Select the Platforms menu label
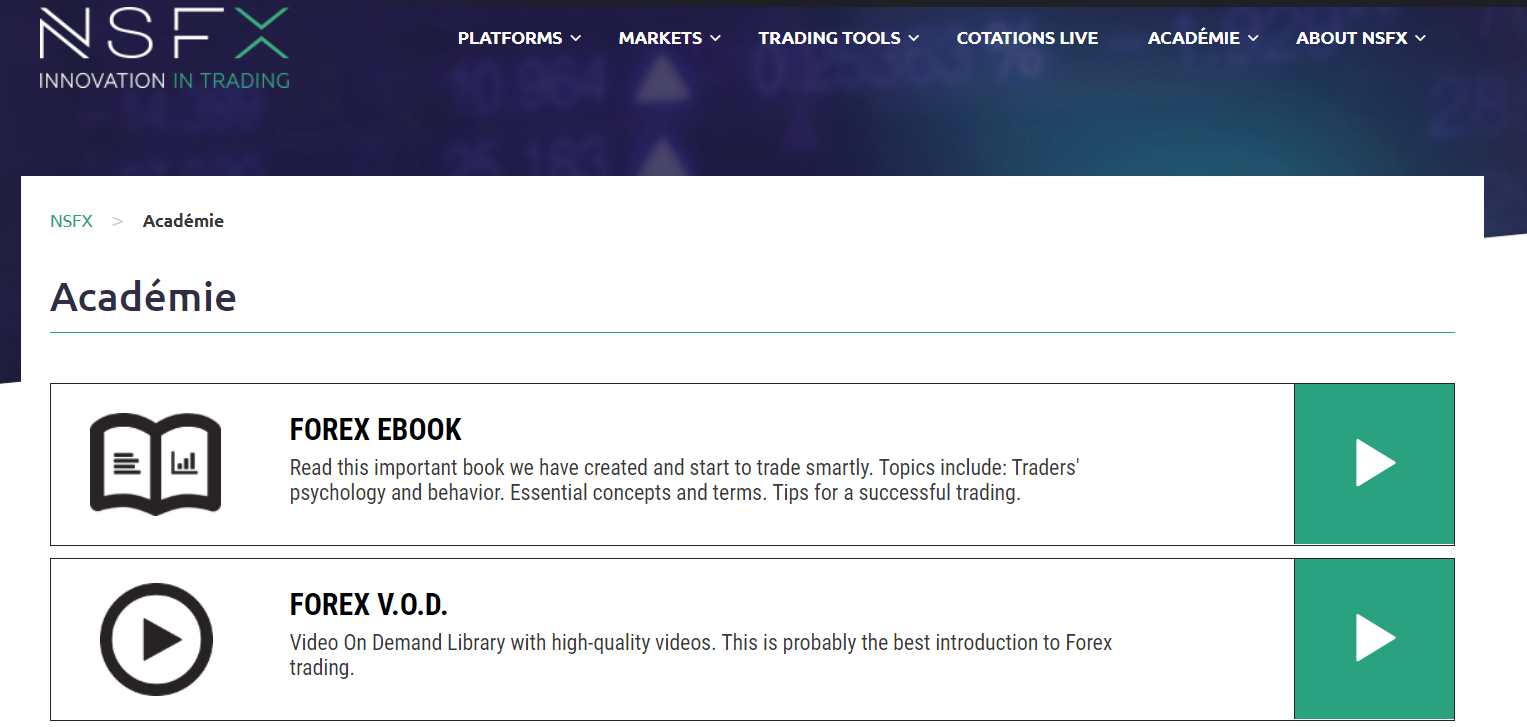Viewport: 1527px width, 727px height. point(510,38)
